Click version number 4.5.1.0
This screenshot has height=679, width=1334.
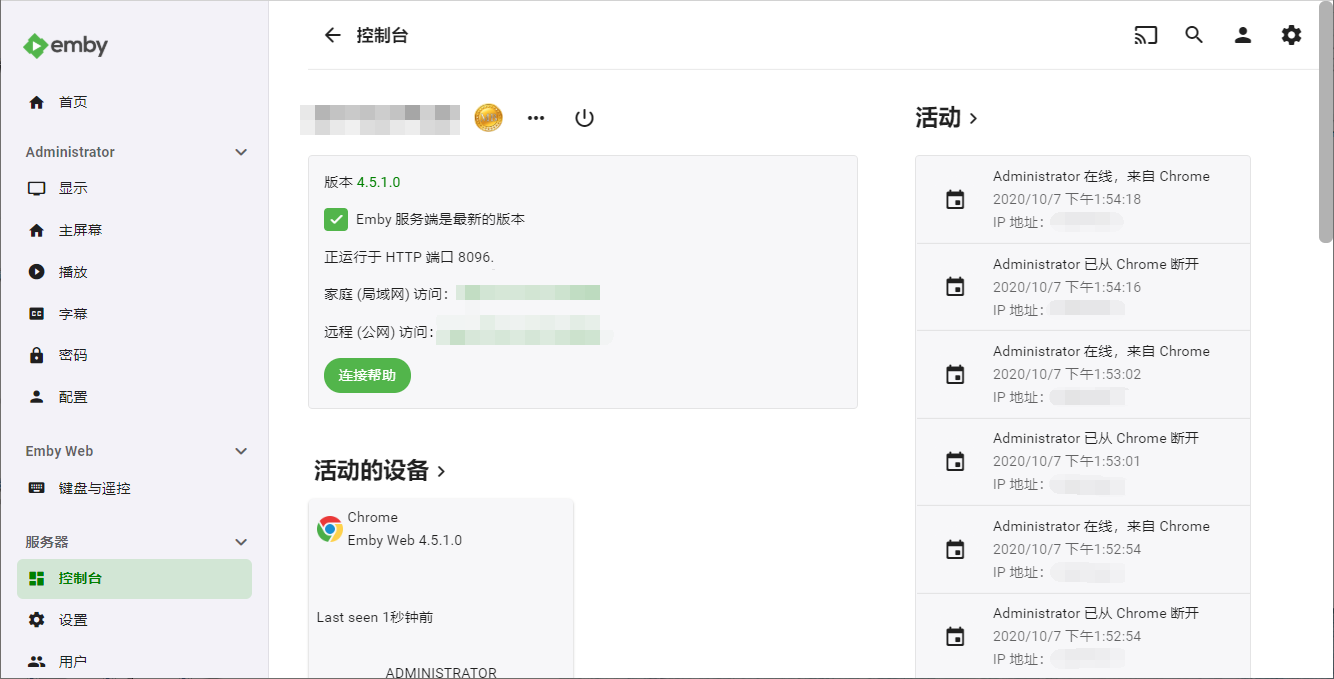pos(378,182)
